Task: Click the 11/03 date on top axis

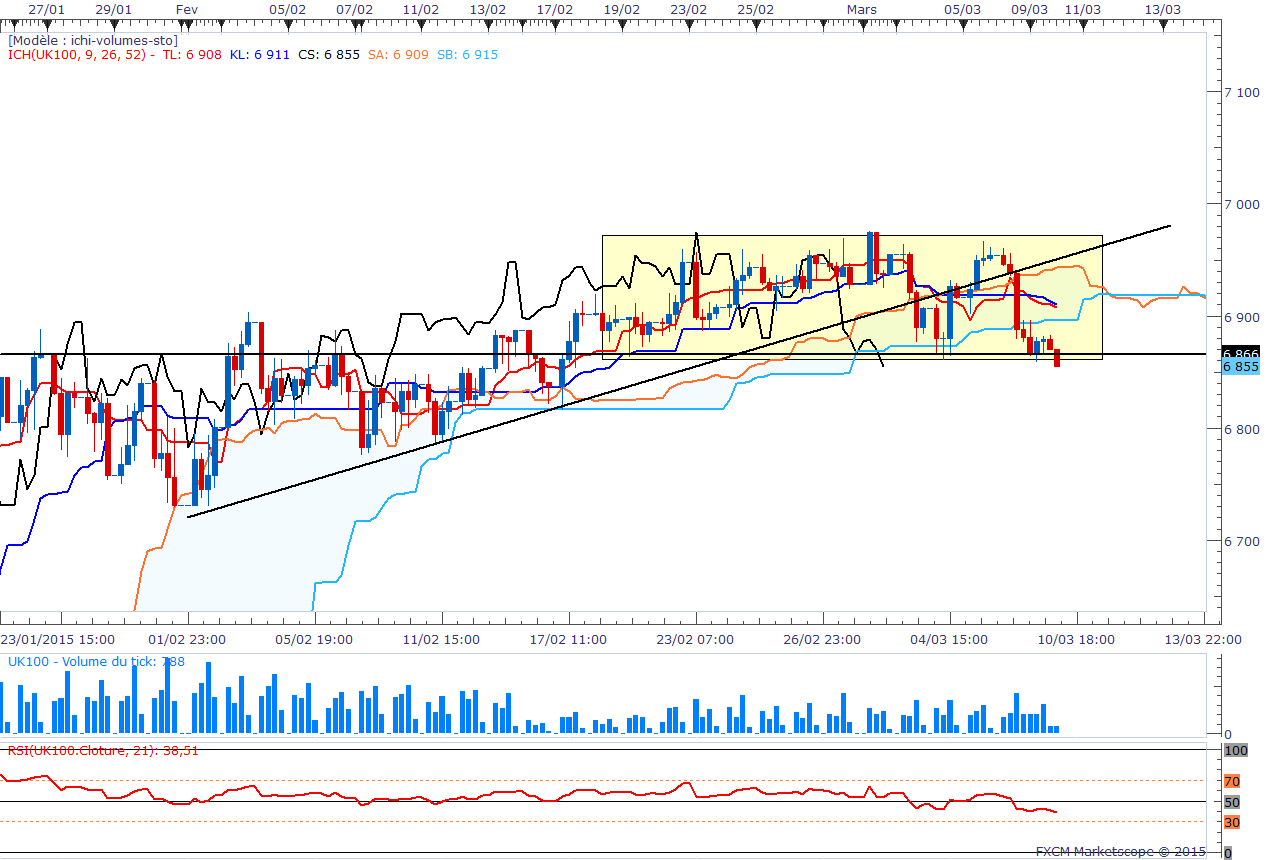Action: click(1083, 8)
